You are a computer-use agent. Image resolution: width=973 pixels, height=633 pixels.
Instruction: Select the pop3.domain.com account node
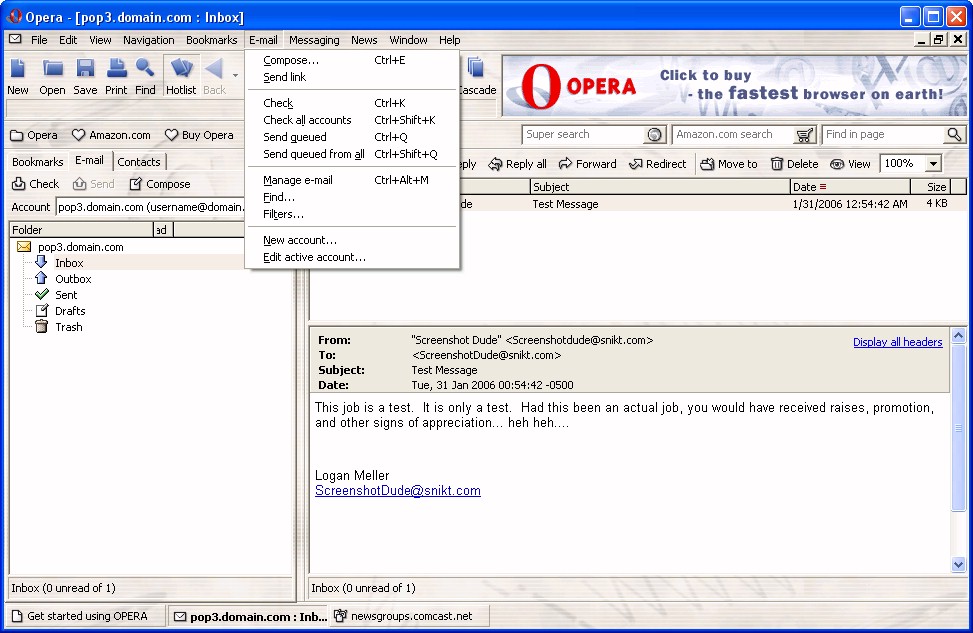pos(81,247)
